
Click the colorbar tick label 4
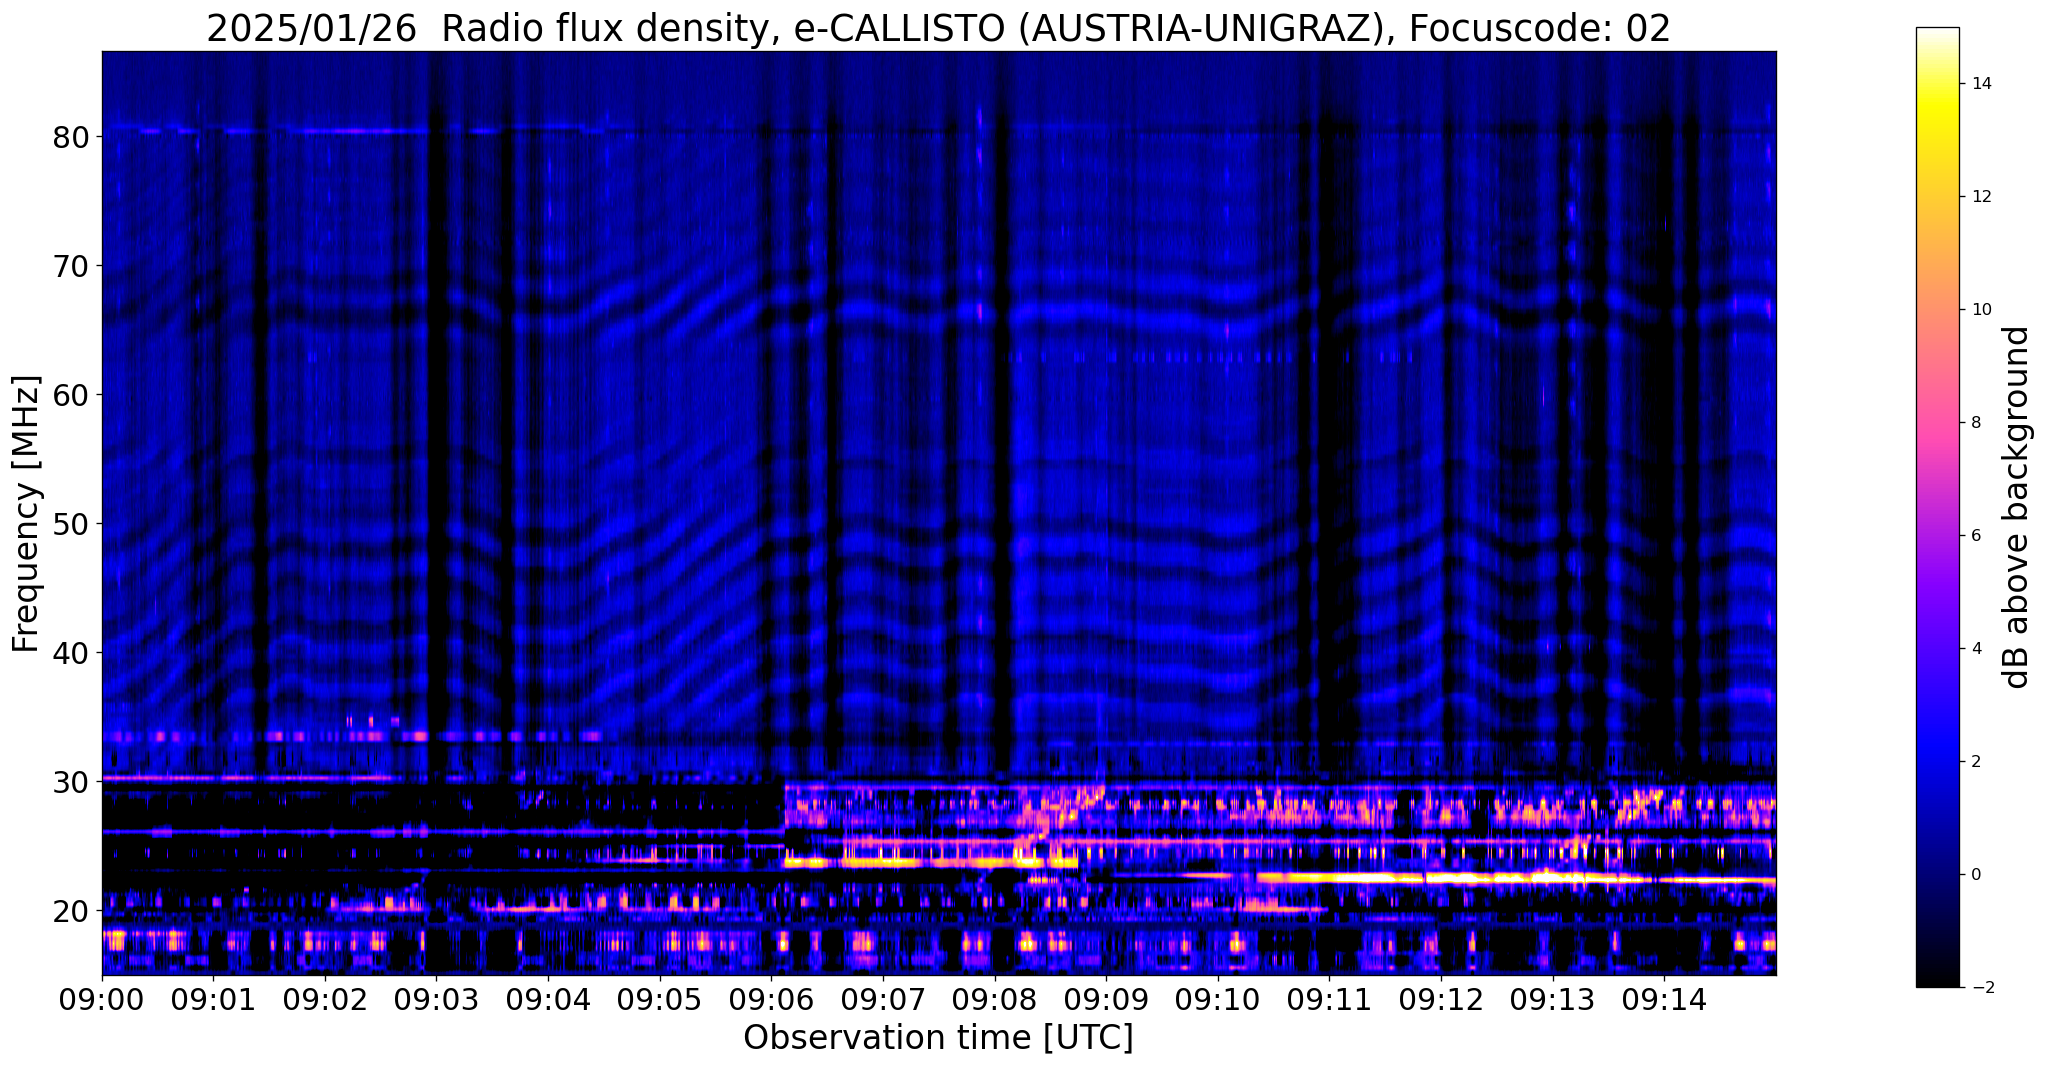click(1977, 649)
